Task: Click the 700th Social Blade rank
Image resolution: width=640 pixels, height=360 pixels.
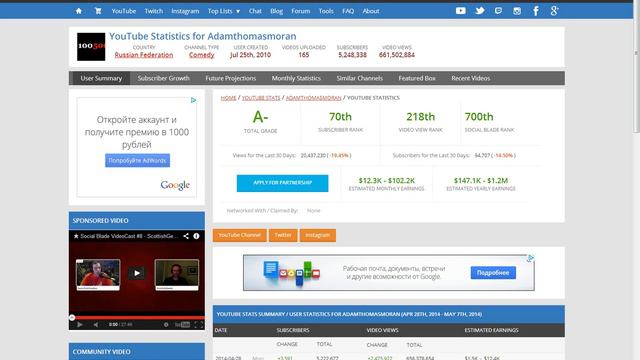Action: coord(479,117)
